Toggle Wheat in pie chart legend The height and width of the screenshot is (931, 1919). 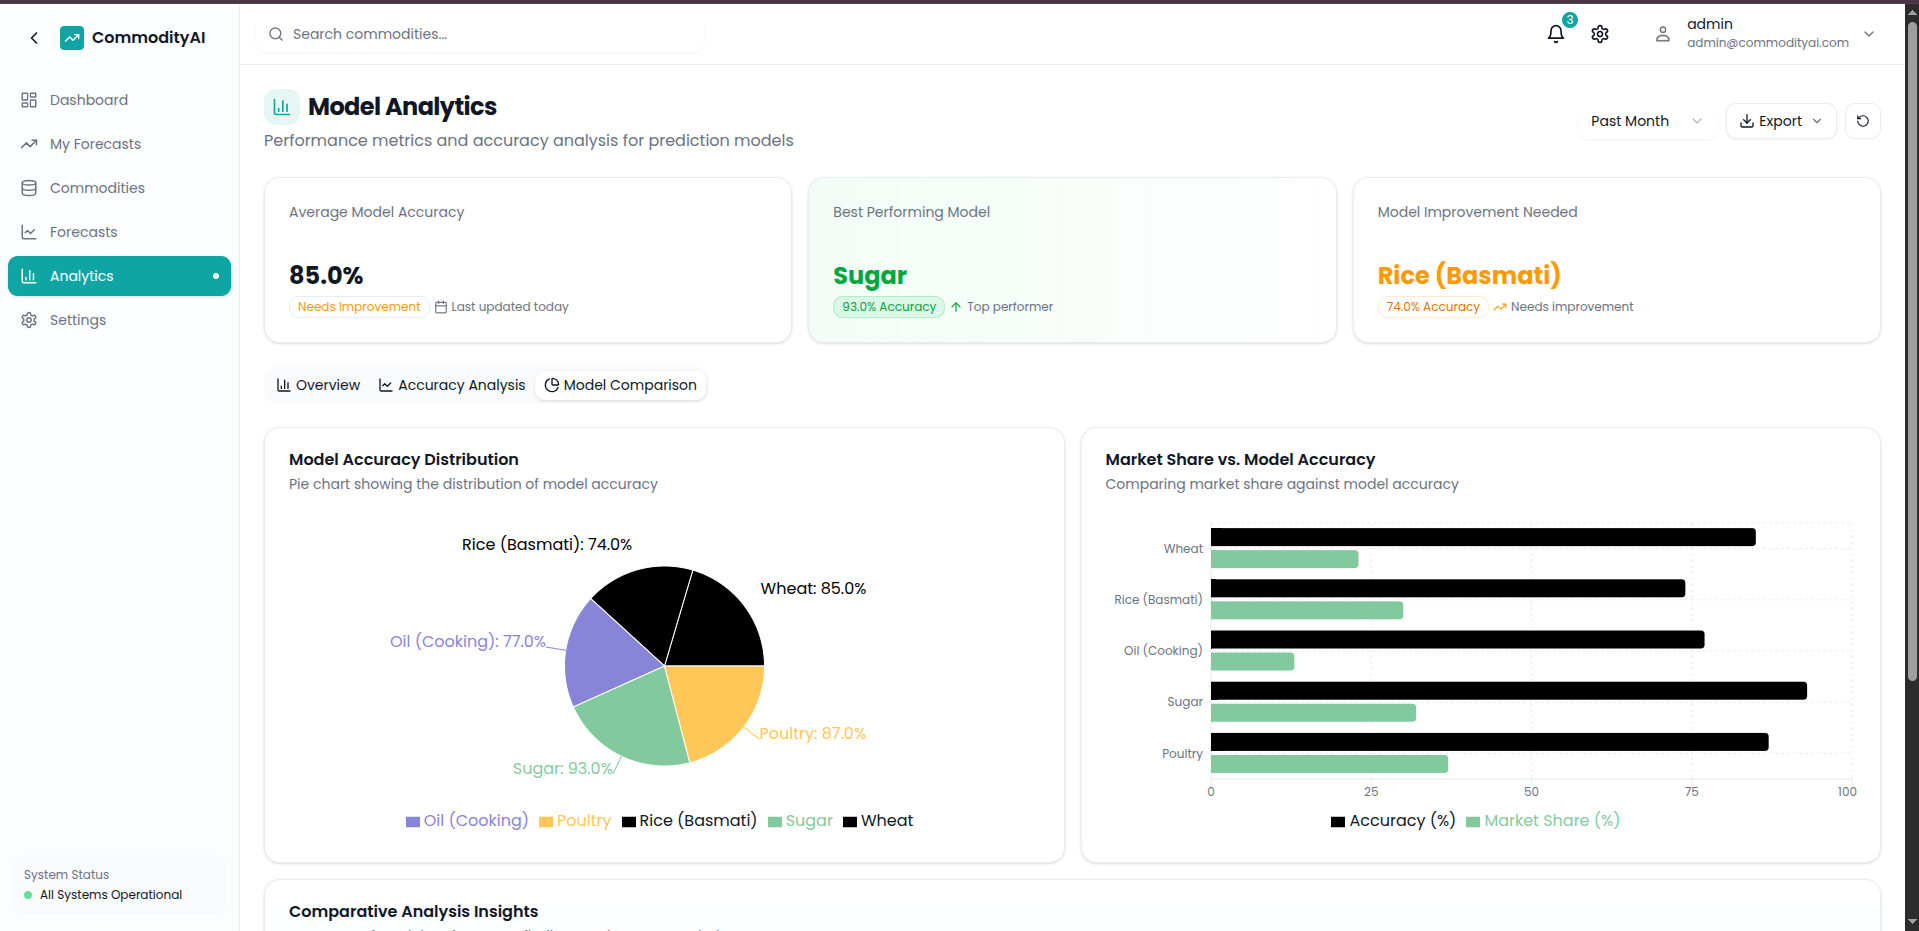878,821
